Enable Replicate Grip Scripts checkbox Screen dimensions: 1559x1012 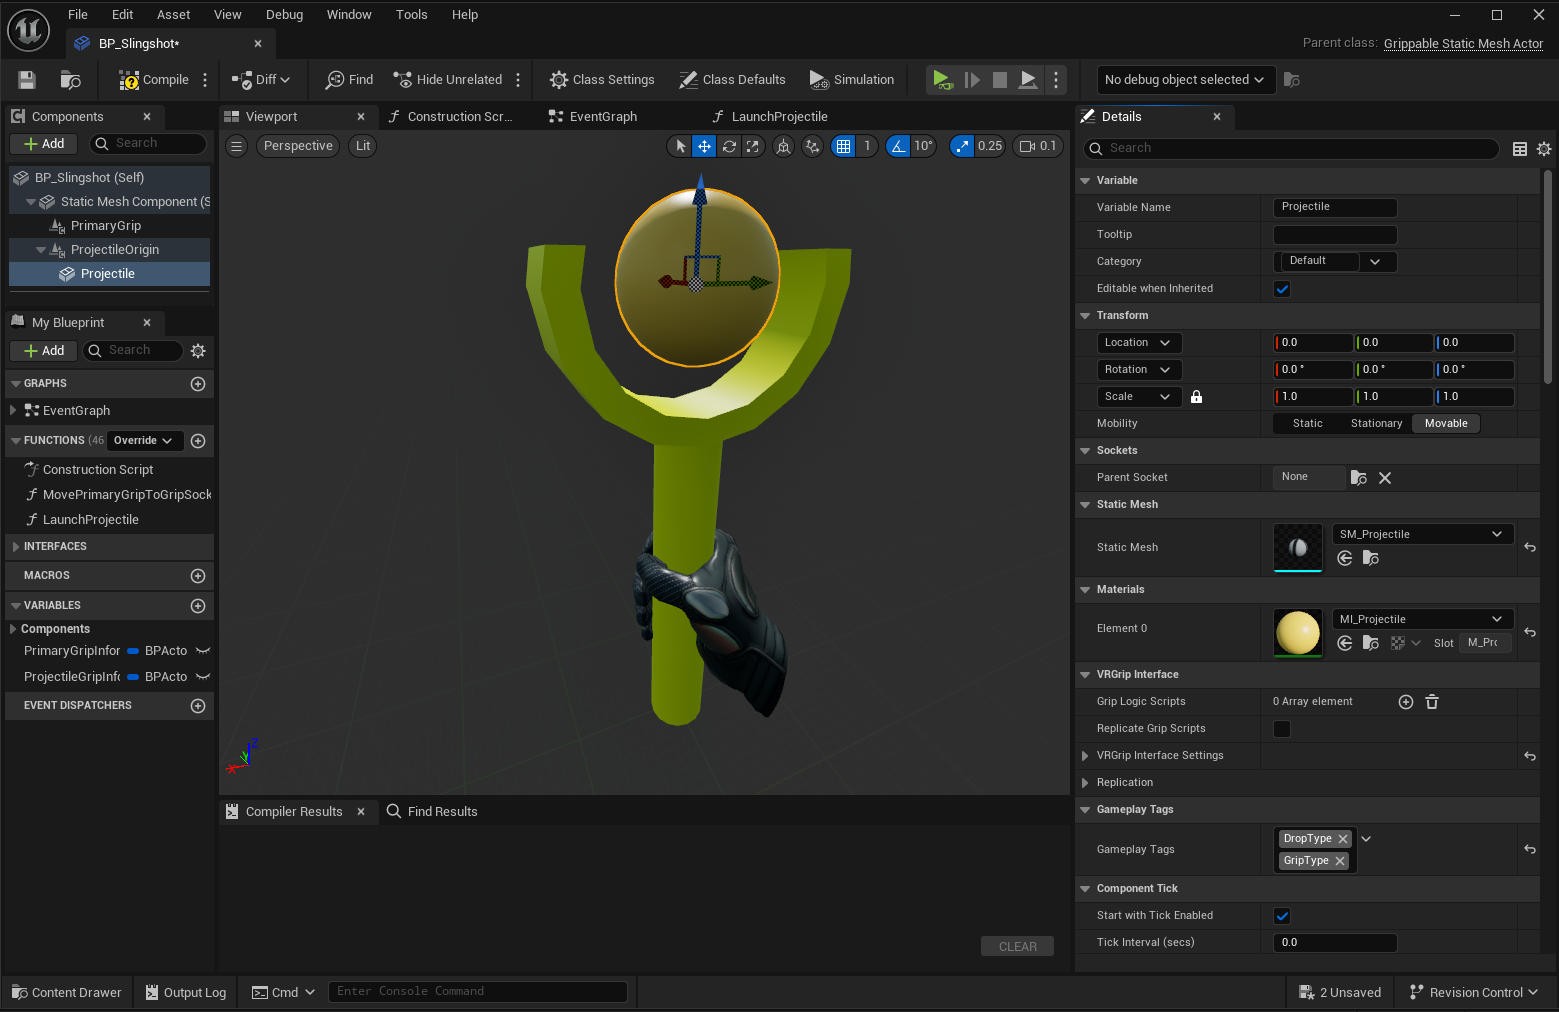[x=1282, y=729]
